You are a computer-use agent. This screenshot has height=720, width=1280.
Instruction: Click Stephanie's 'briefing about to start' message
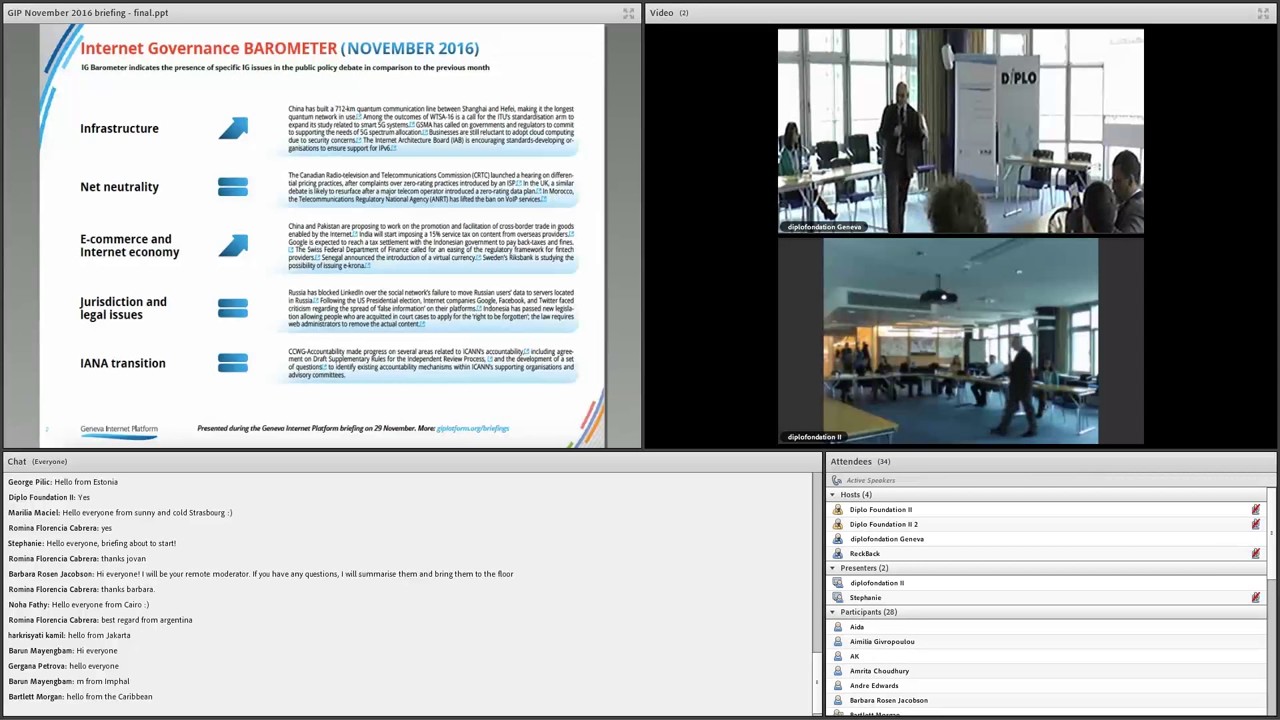[92, 543]
